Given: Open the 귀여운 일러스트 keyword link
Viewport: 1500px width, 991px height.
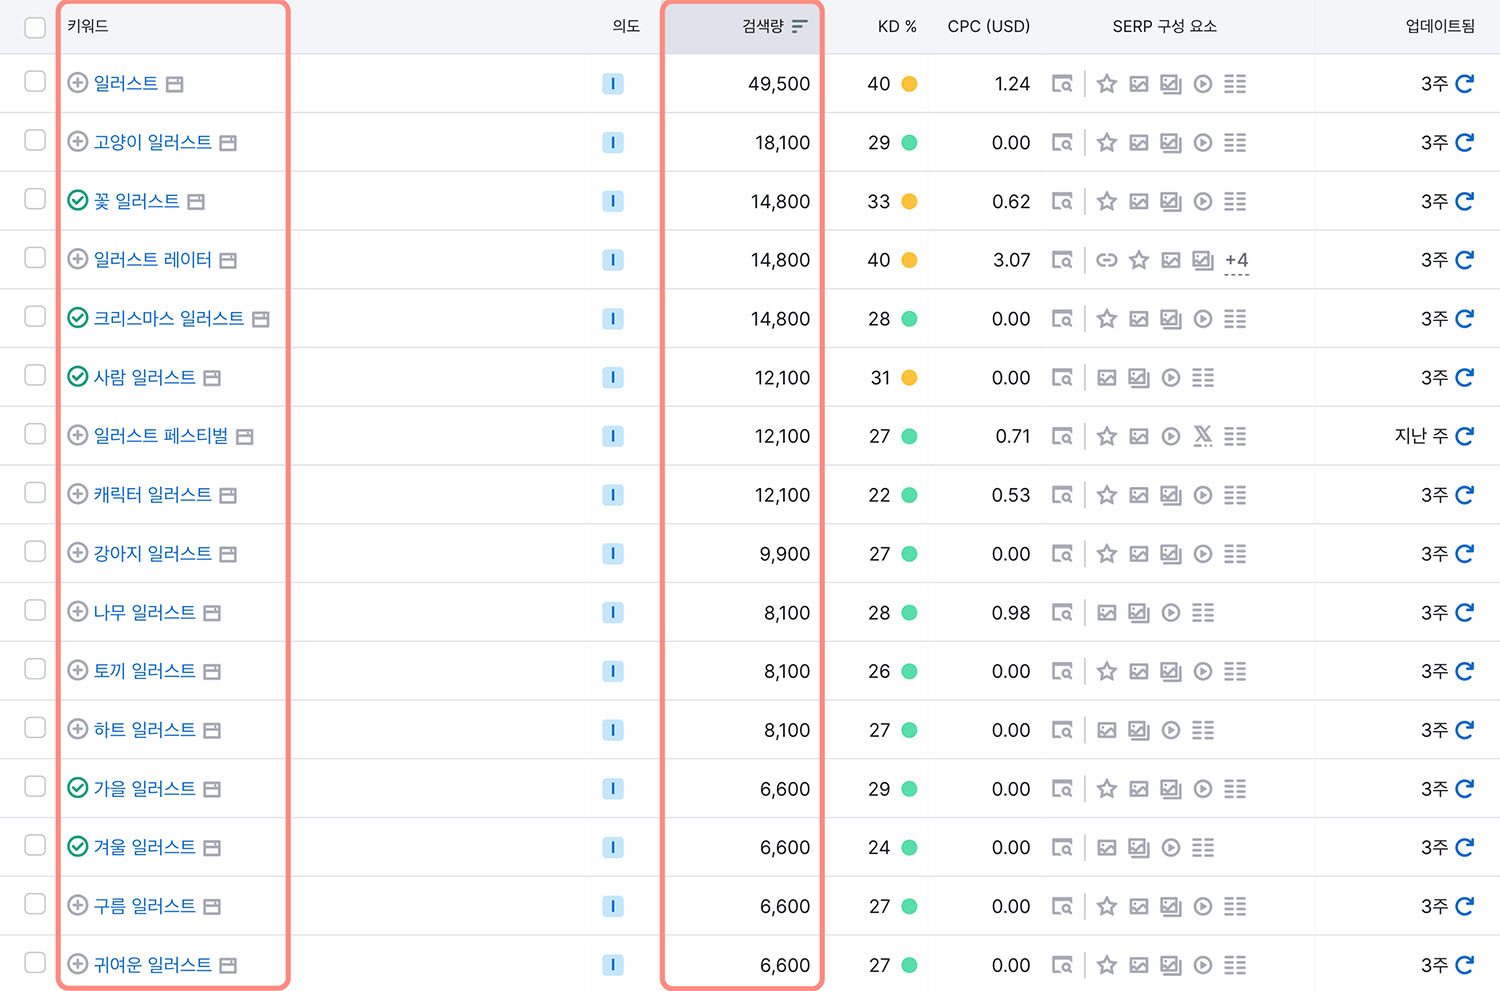Looking at the screenshot, I should coord(153,964).
